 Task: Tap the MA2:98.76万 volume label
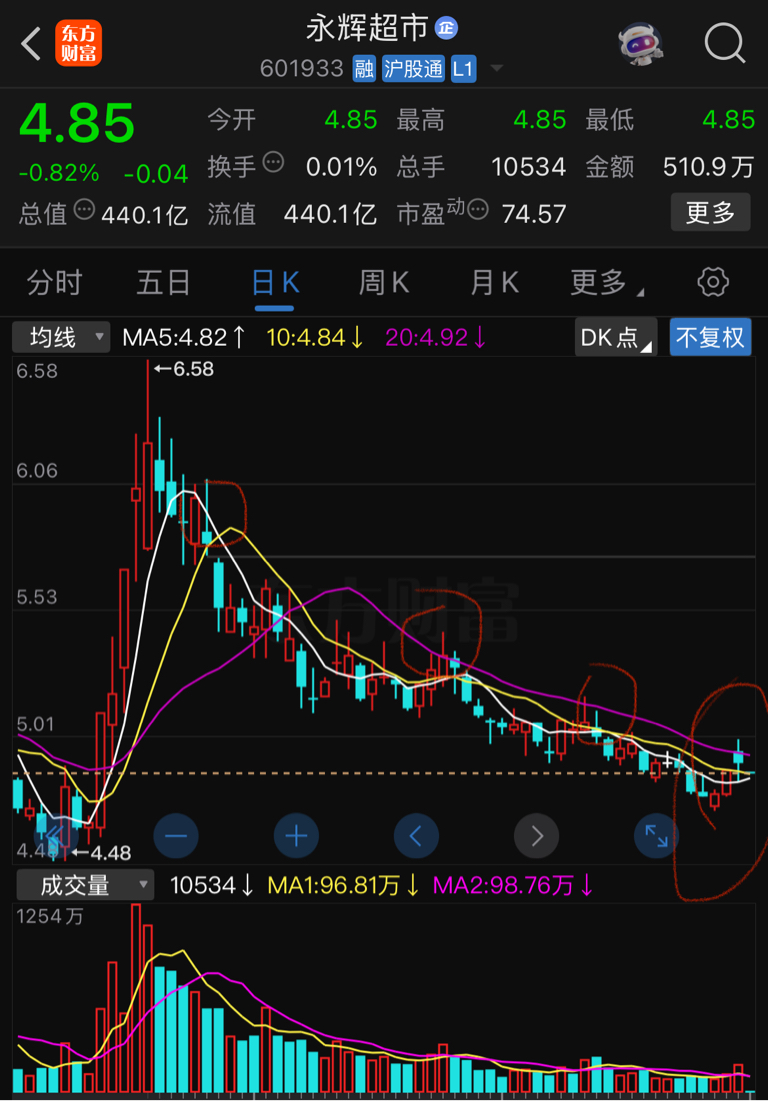coord(513,885)
